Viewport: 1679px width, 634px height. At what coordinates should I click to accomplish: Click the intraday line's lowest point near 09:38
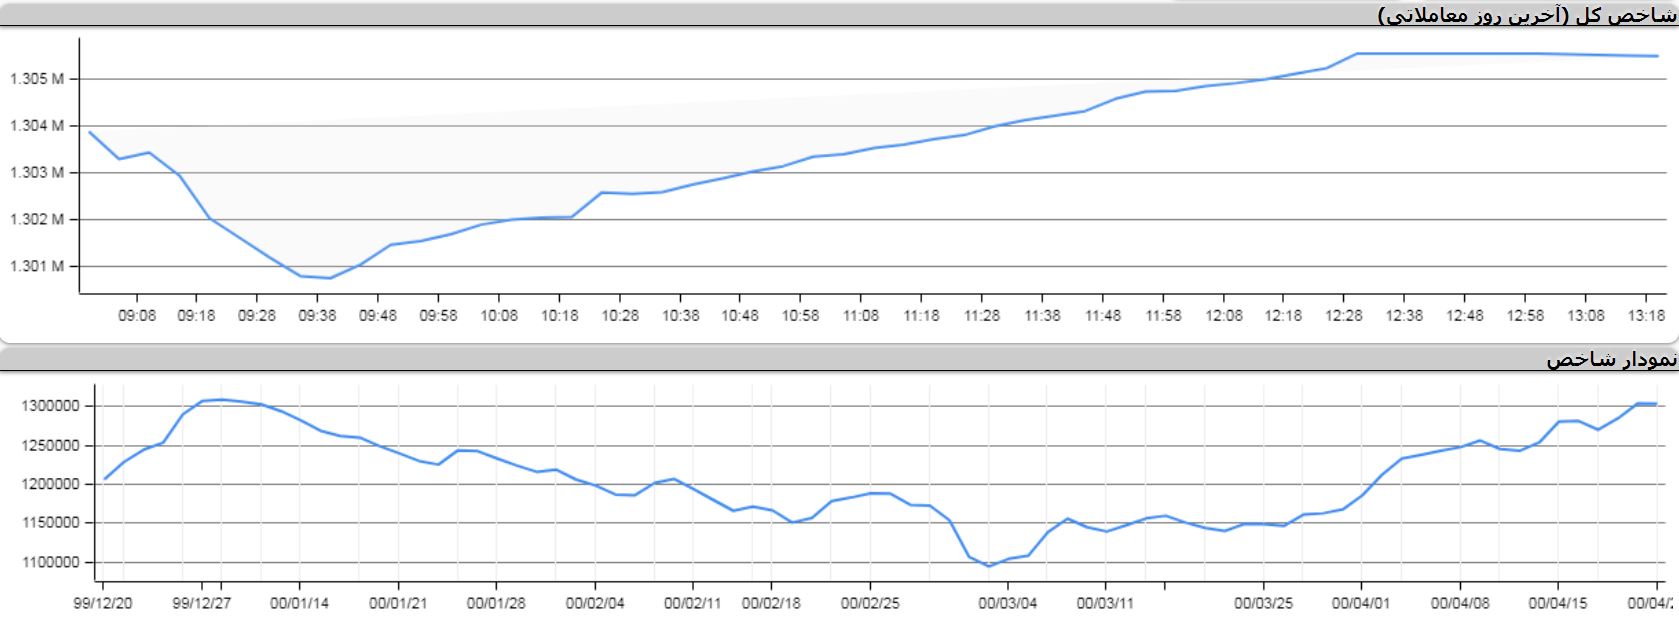[330, 278]
